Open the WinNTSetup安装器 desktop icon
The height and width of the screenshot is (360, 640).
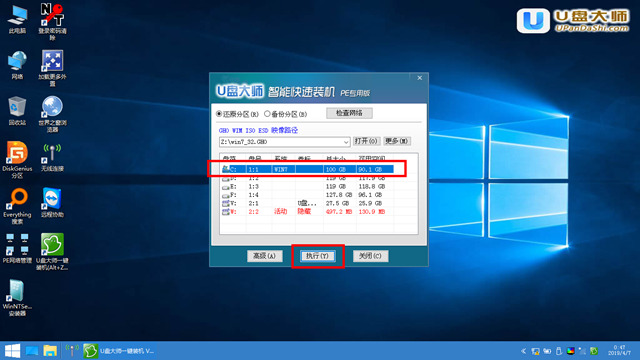tap(17, 298)
